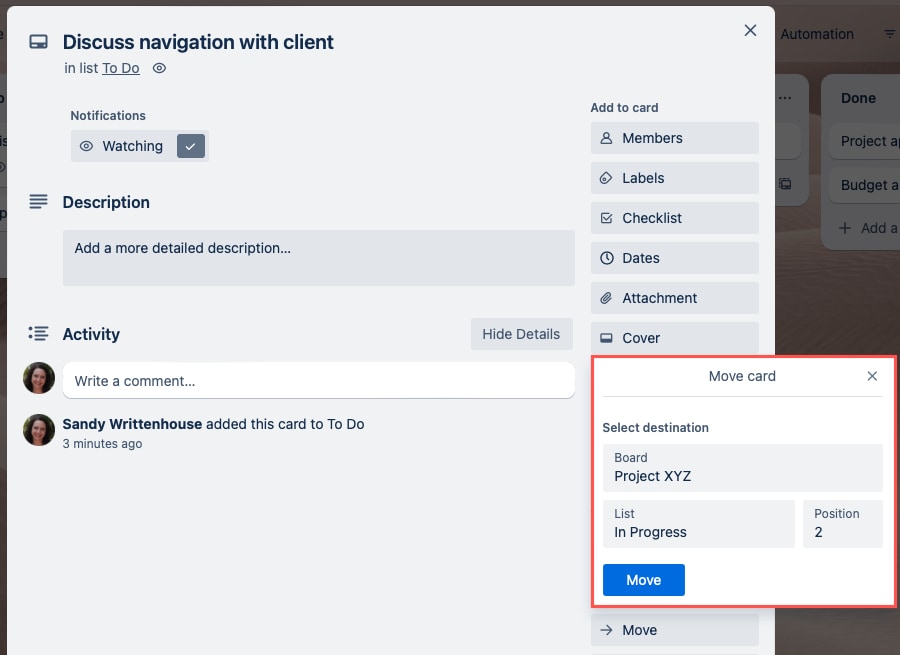
Task: Click the Activity list icon
Action: [38, 333]
